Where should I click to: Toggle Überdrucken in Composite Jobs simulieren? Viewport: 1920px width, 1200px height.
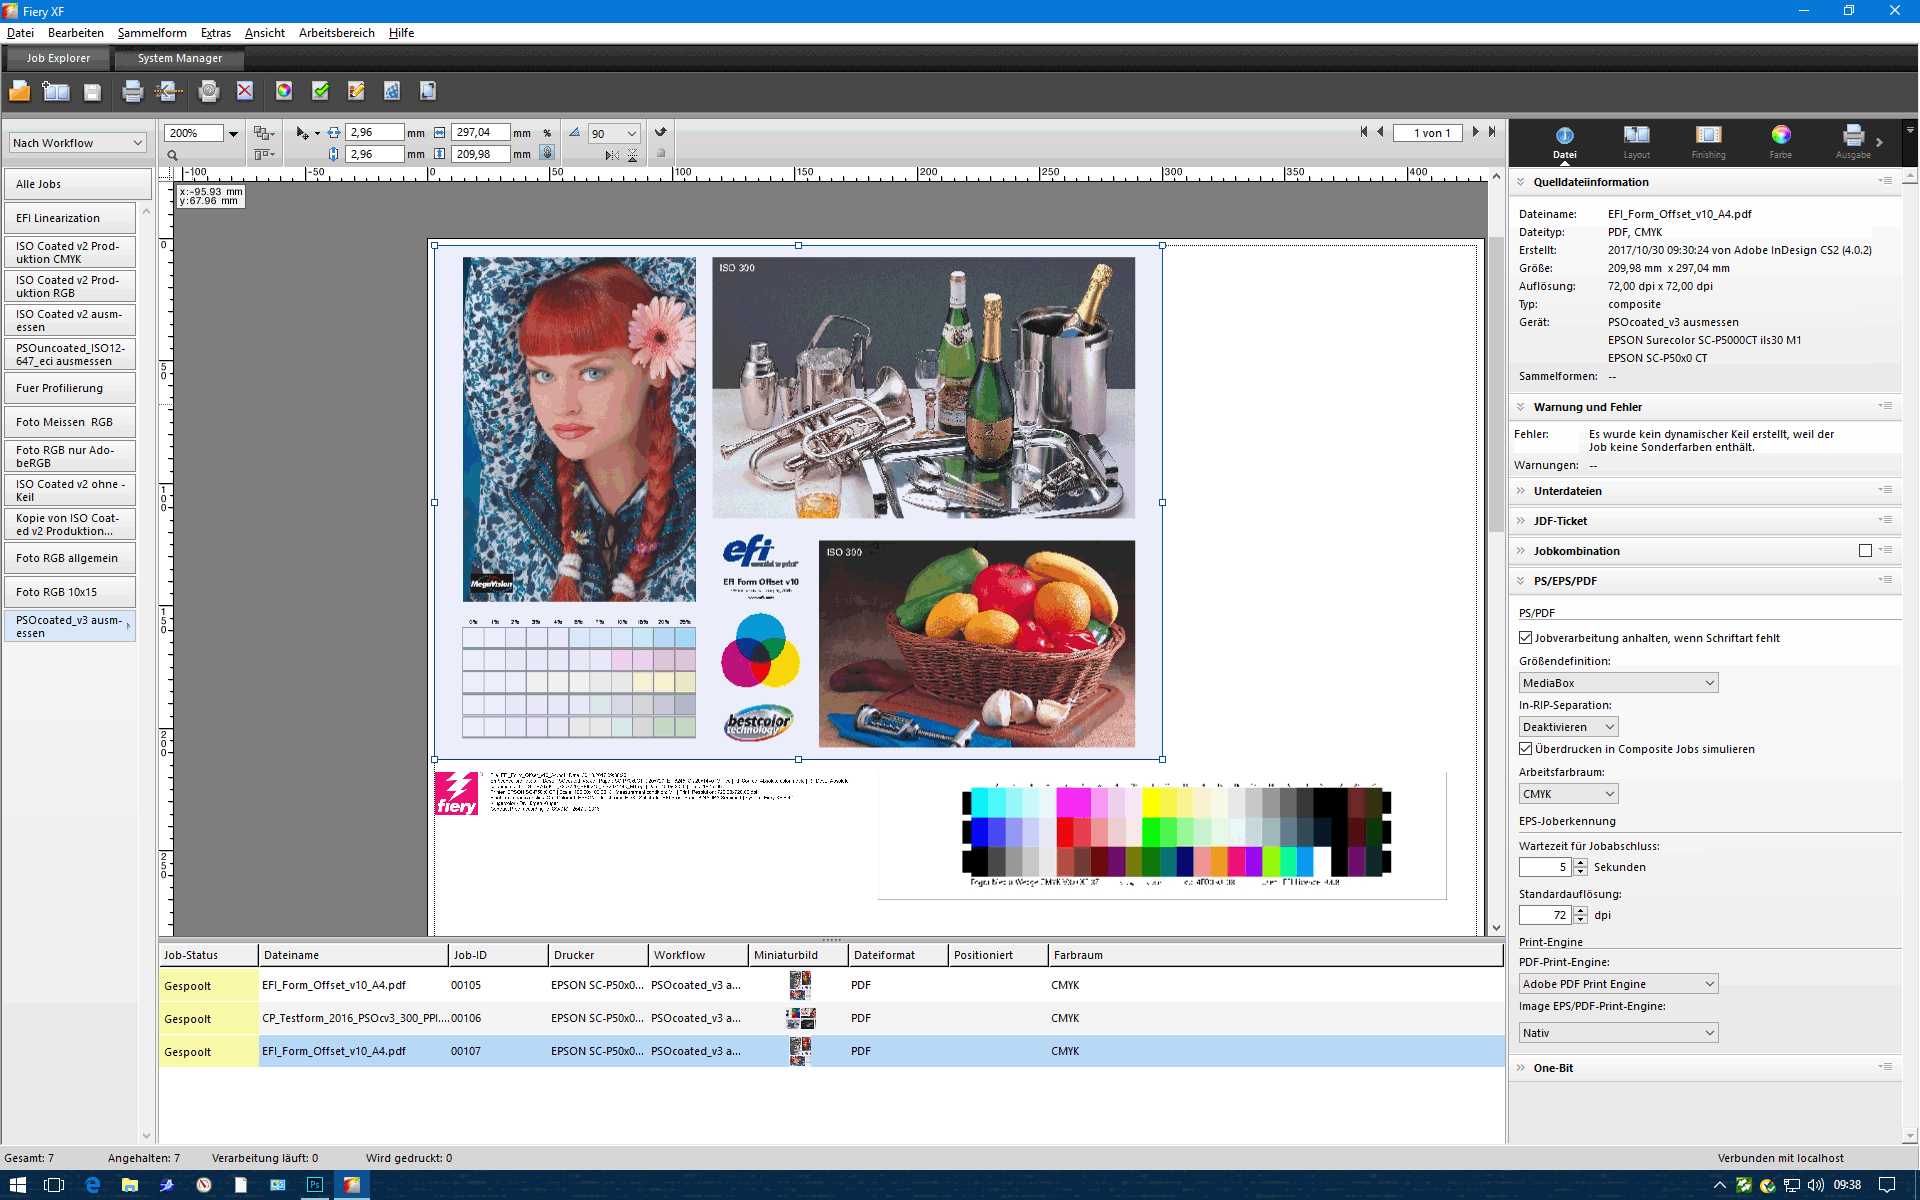(x=1526, y=749)
